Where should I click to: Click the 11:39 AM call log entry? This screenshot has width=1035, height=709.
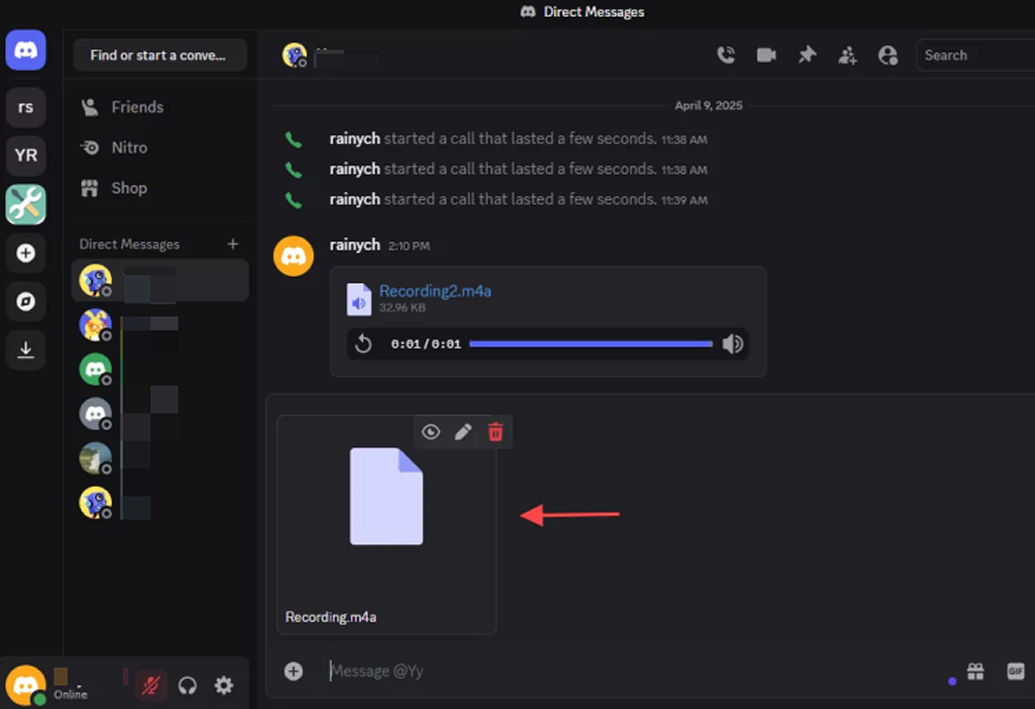(519, 199)
